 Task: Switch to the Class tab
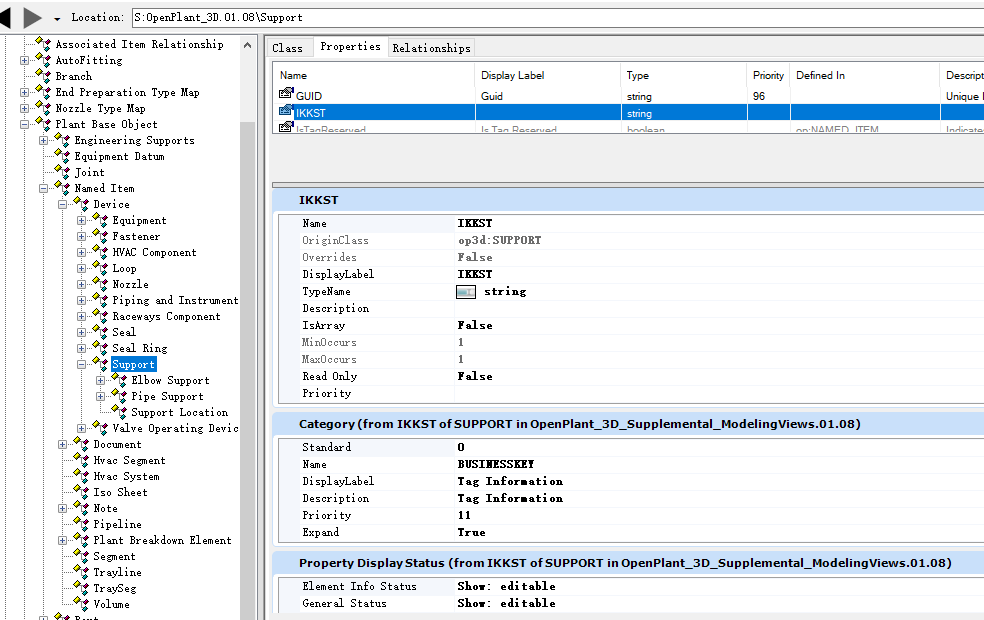coord(288,48)
